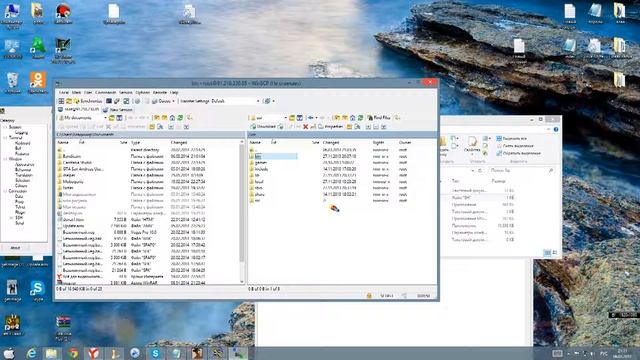
Task: Select the include folder in remote panel
Action: pyautogui.click(x=261, y=169)
